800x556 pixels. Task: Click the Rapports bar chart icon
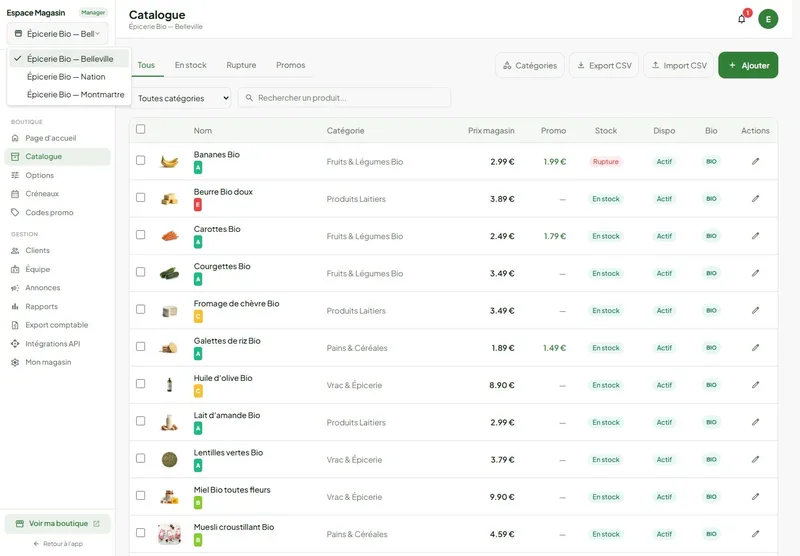tap(15, 307)
